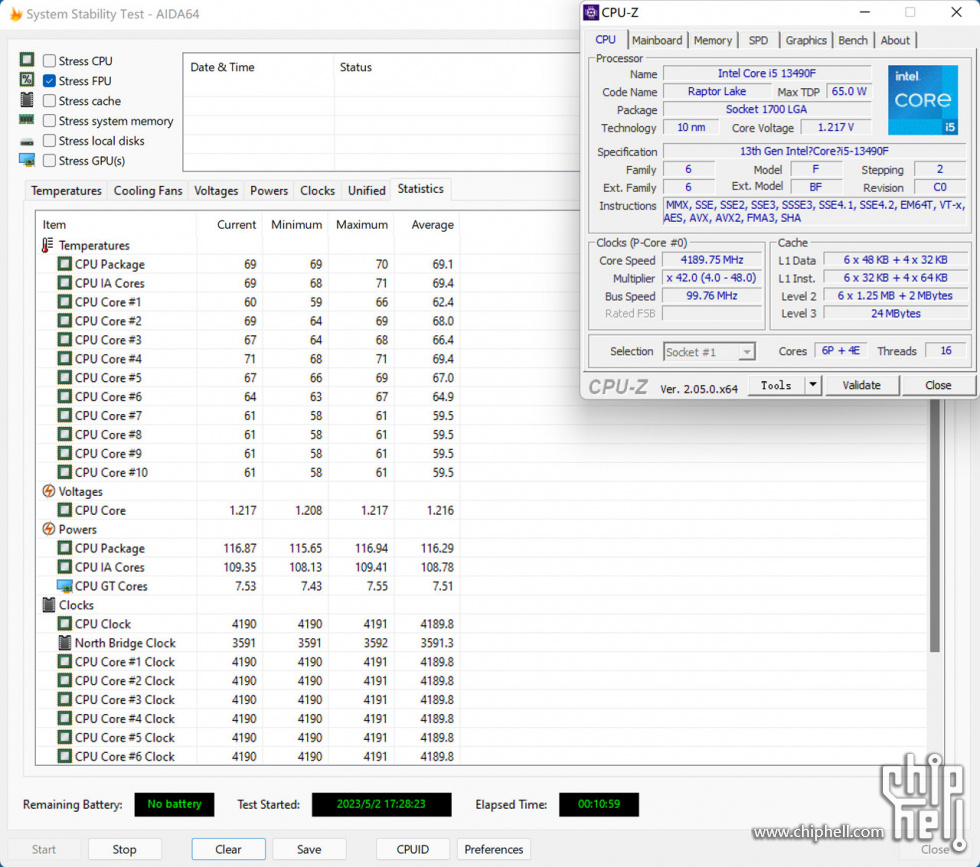Viewport: 980px width, 867px height.
Task: Click the Status log column header
Action: (x=457, y=67)
